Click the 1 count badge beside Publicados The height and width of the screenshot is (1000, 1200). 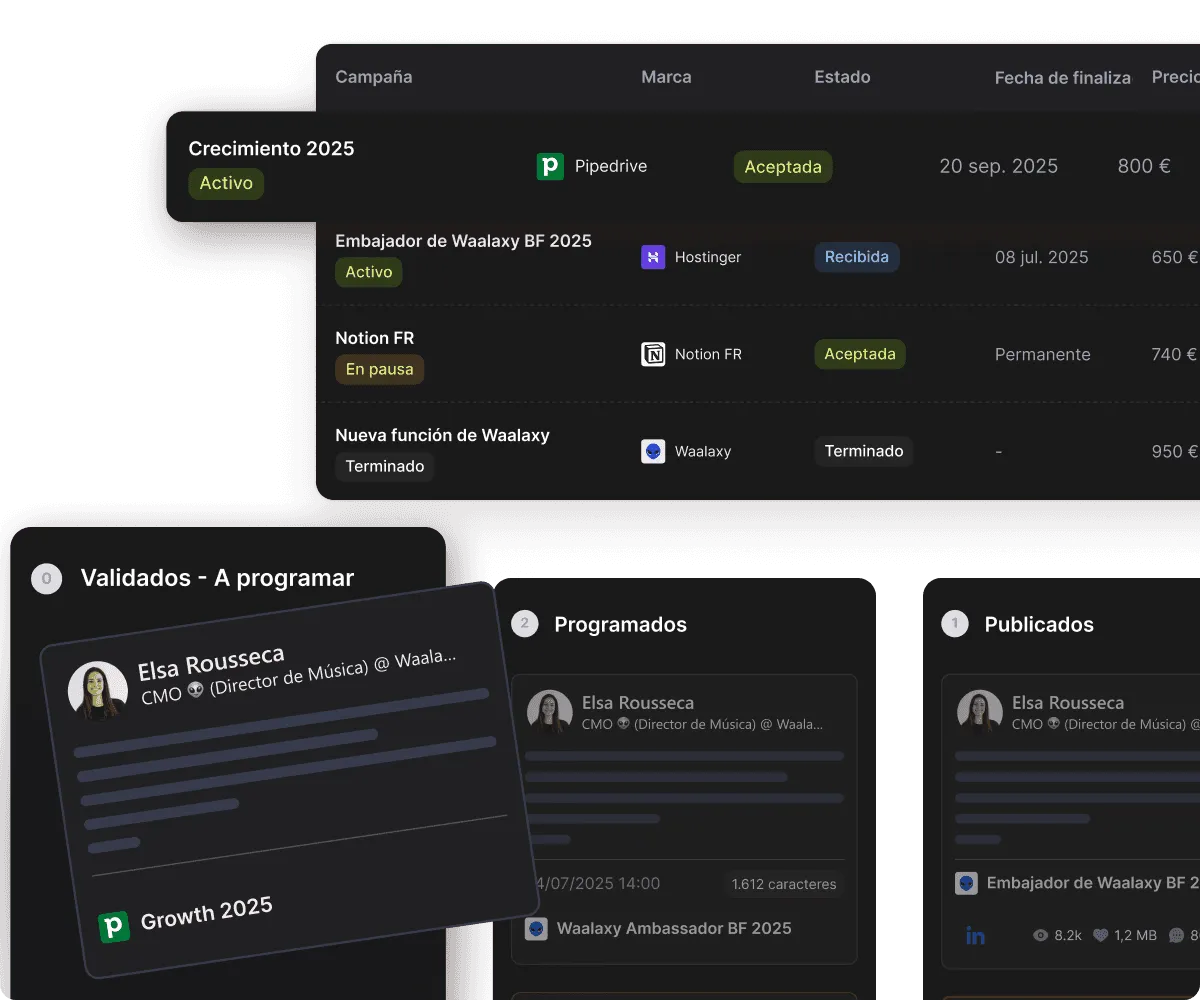(955, 624)
